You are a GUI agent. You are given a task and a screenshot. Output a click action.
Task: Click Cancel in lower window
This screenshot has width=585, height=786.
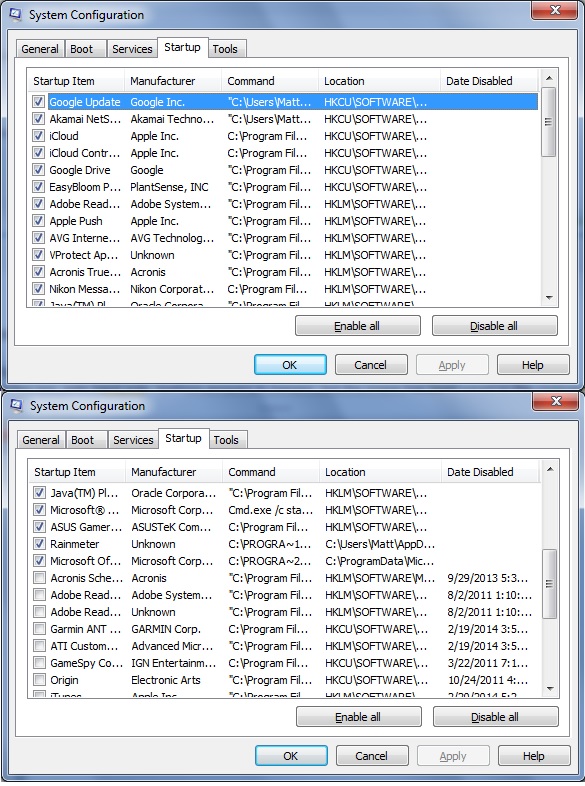tap(372, 756)
